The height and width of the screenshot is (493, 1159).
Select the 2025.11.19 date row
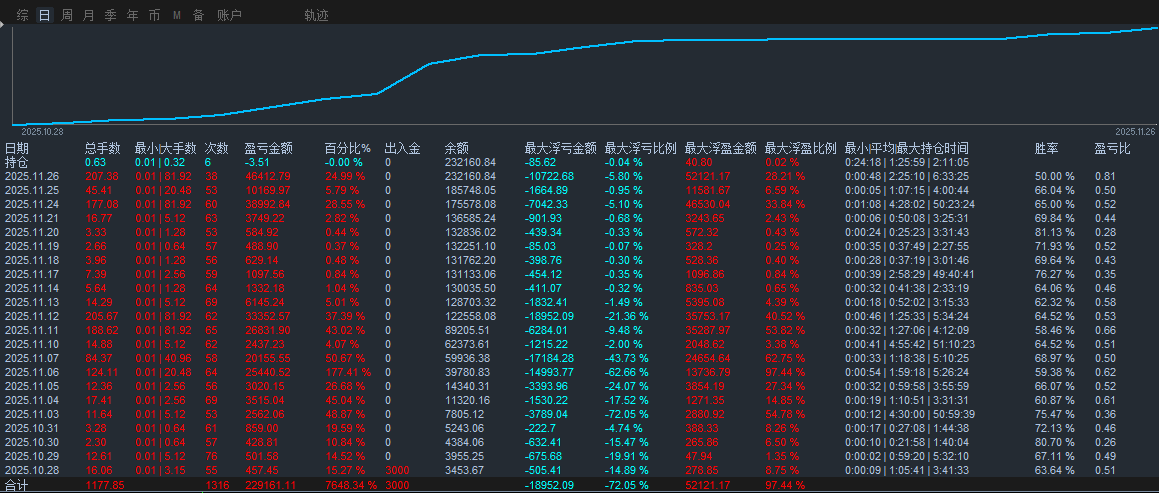coord(580,246)
